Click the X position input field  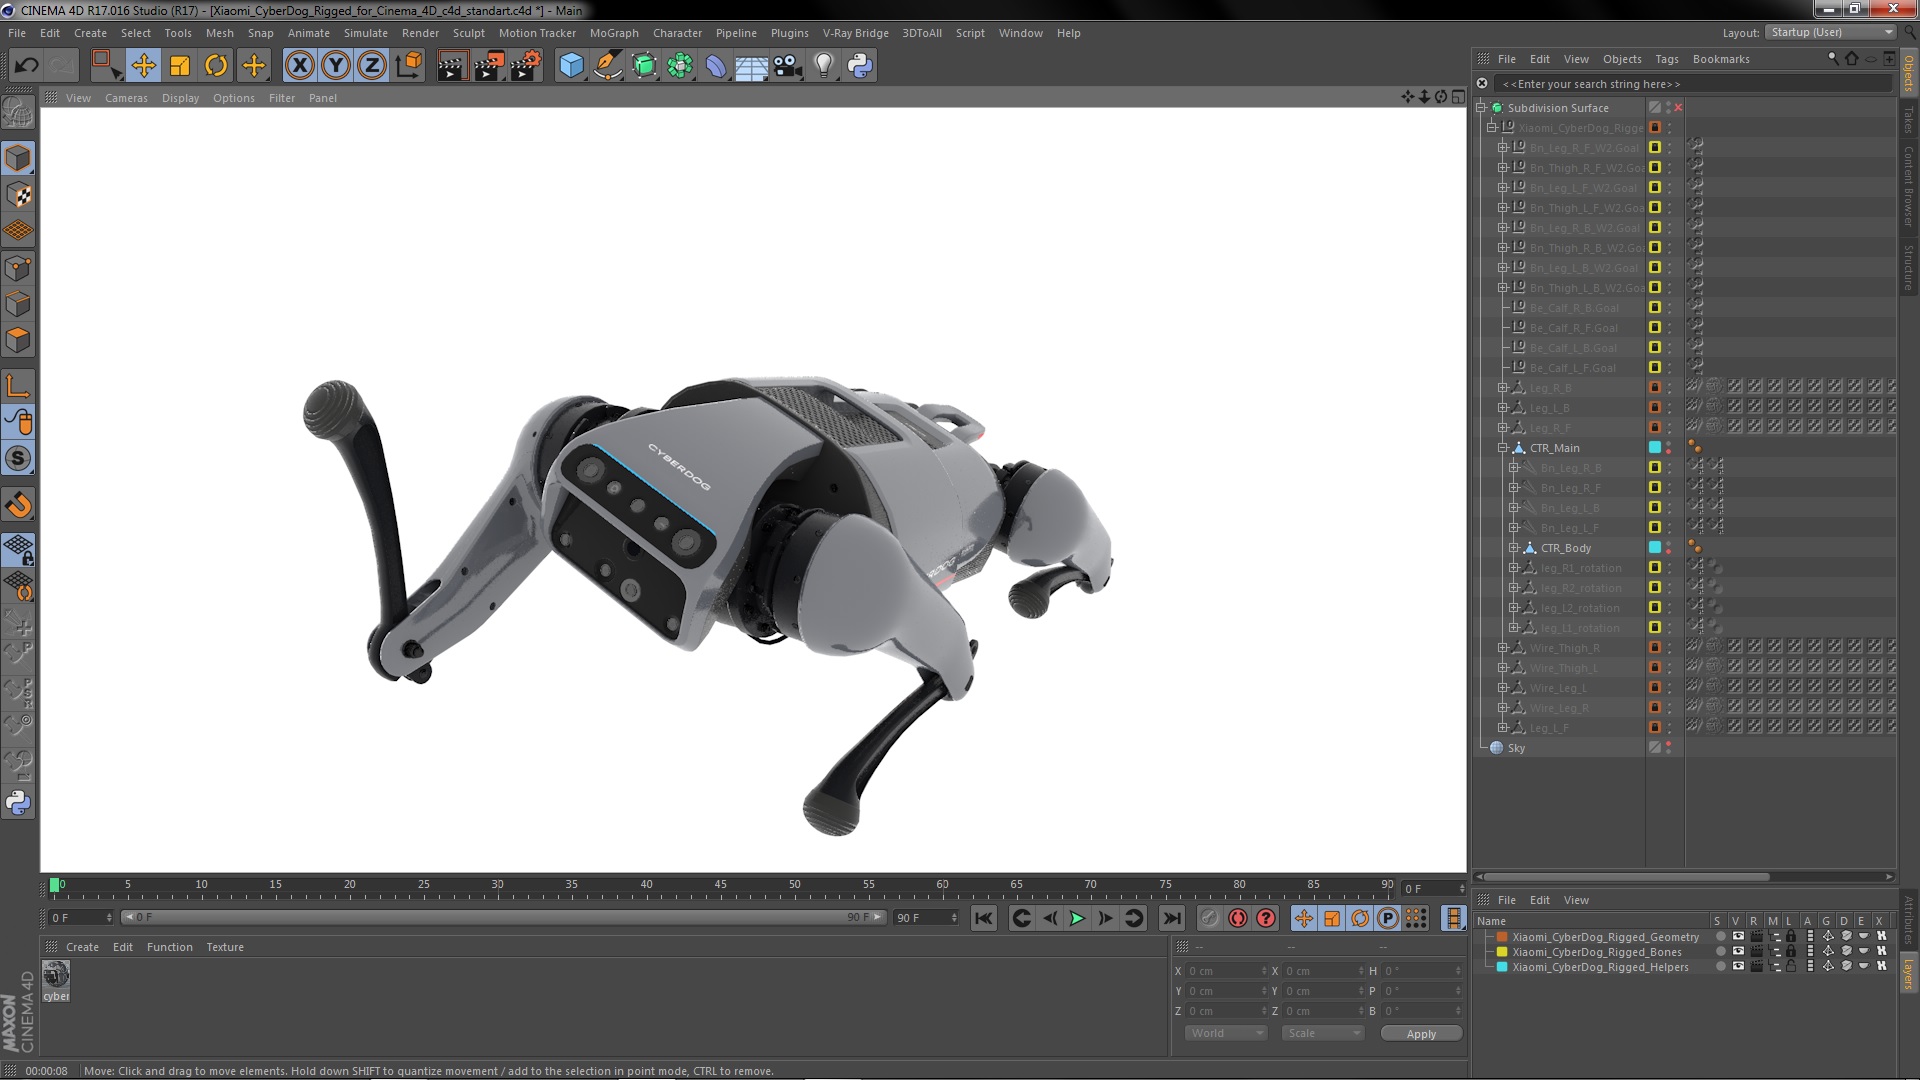(x=1226, y=971)
